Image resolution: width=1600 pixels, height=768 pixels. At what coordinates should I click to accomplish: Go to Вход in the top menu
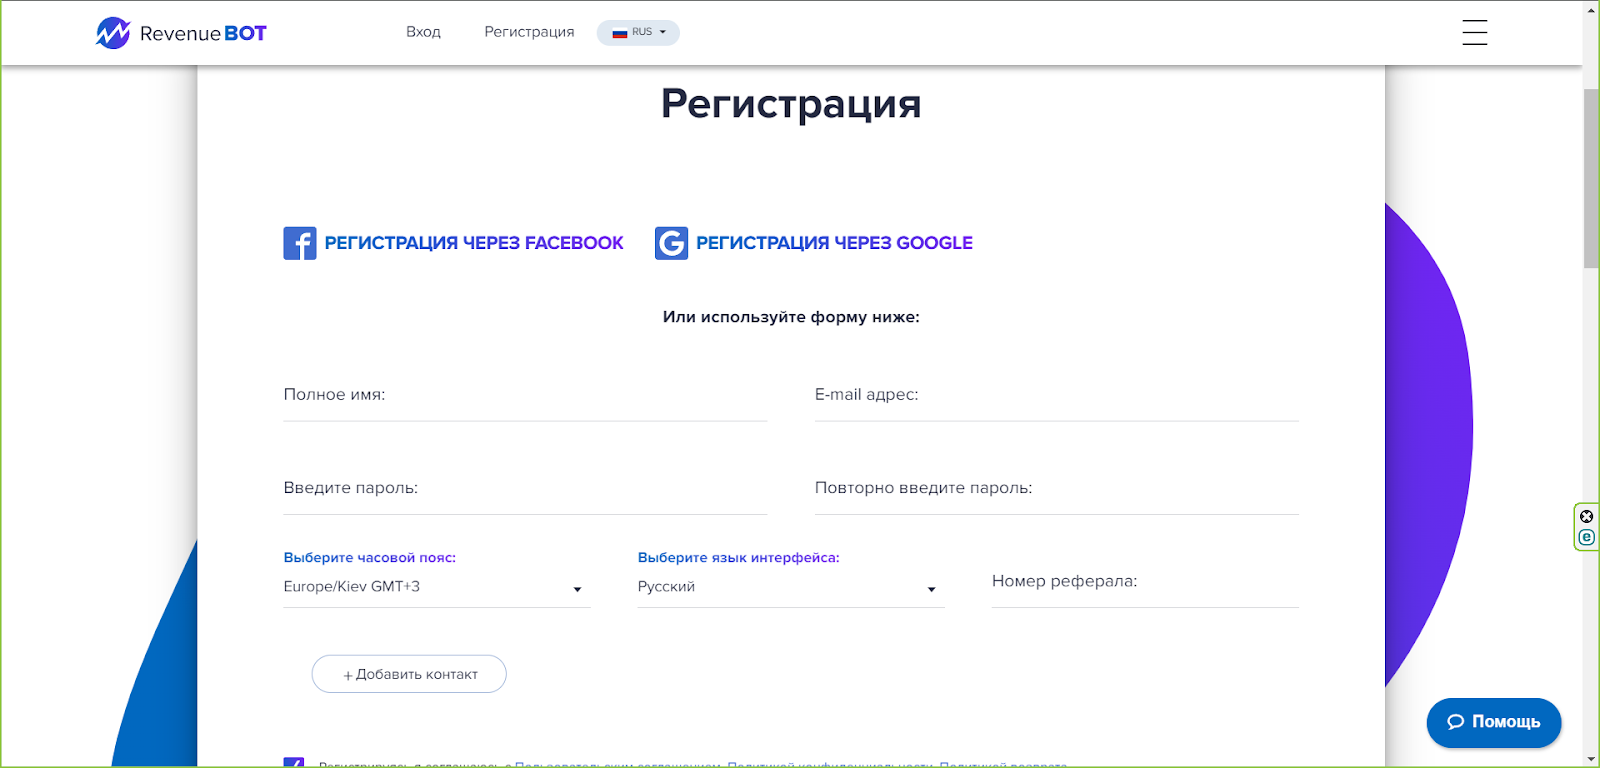[423, 32]
